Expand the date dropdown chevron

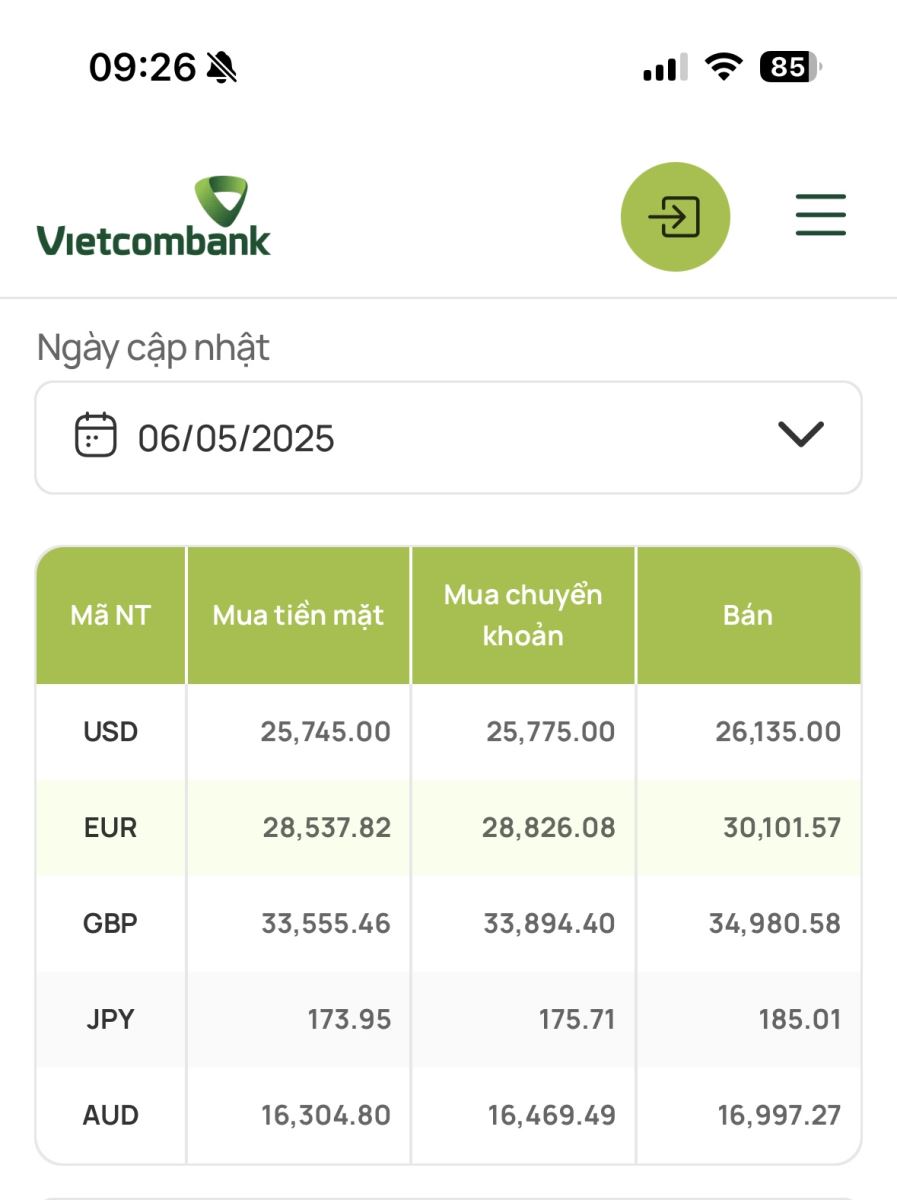[x=800, y=434]
